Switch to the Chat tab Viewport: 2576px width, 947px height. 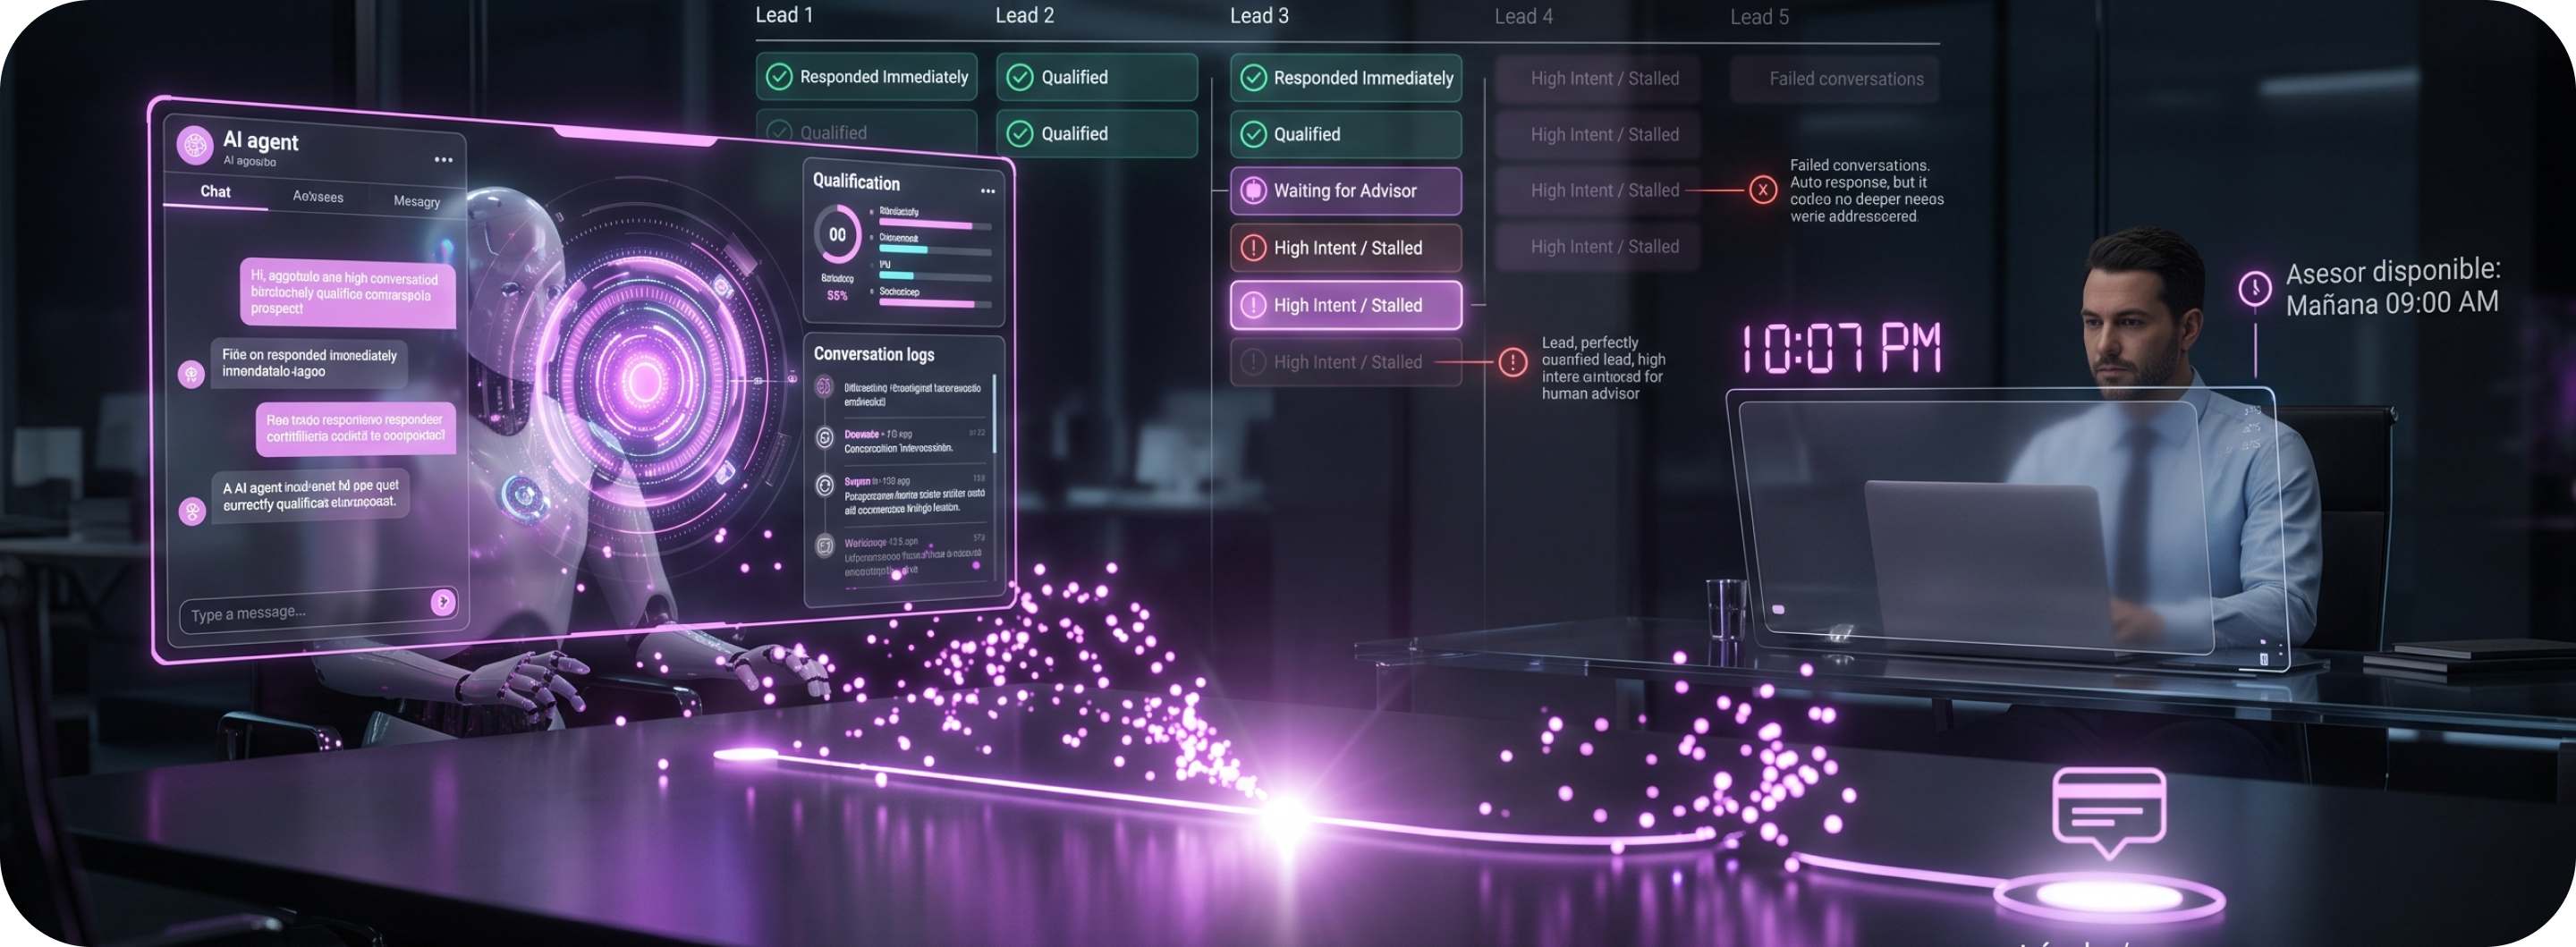click(x=215, y=191)
